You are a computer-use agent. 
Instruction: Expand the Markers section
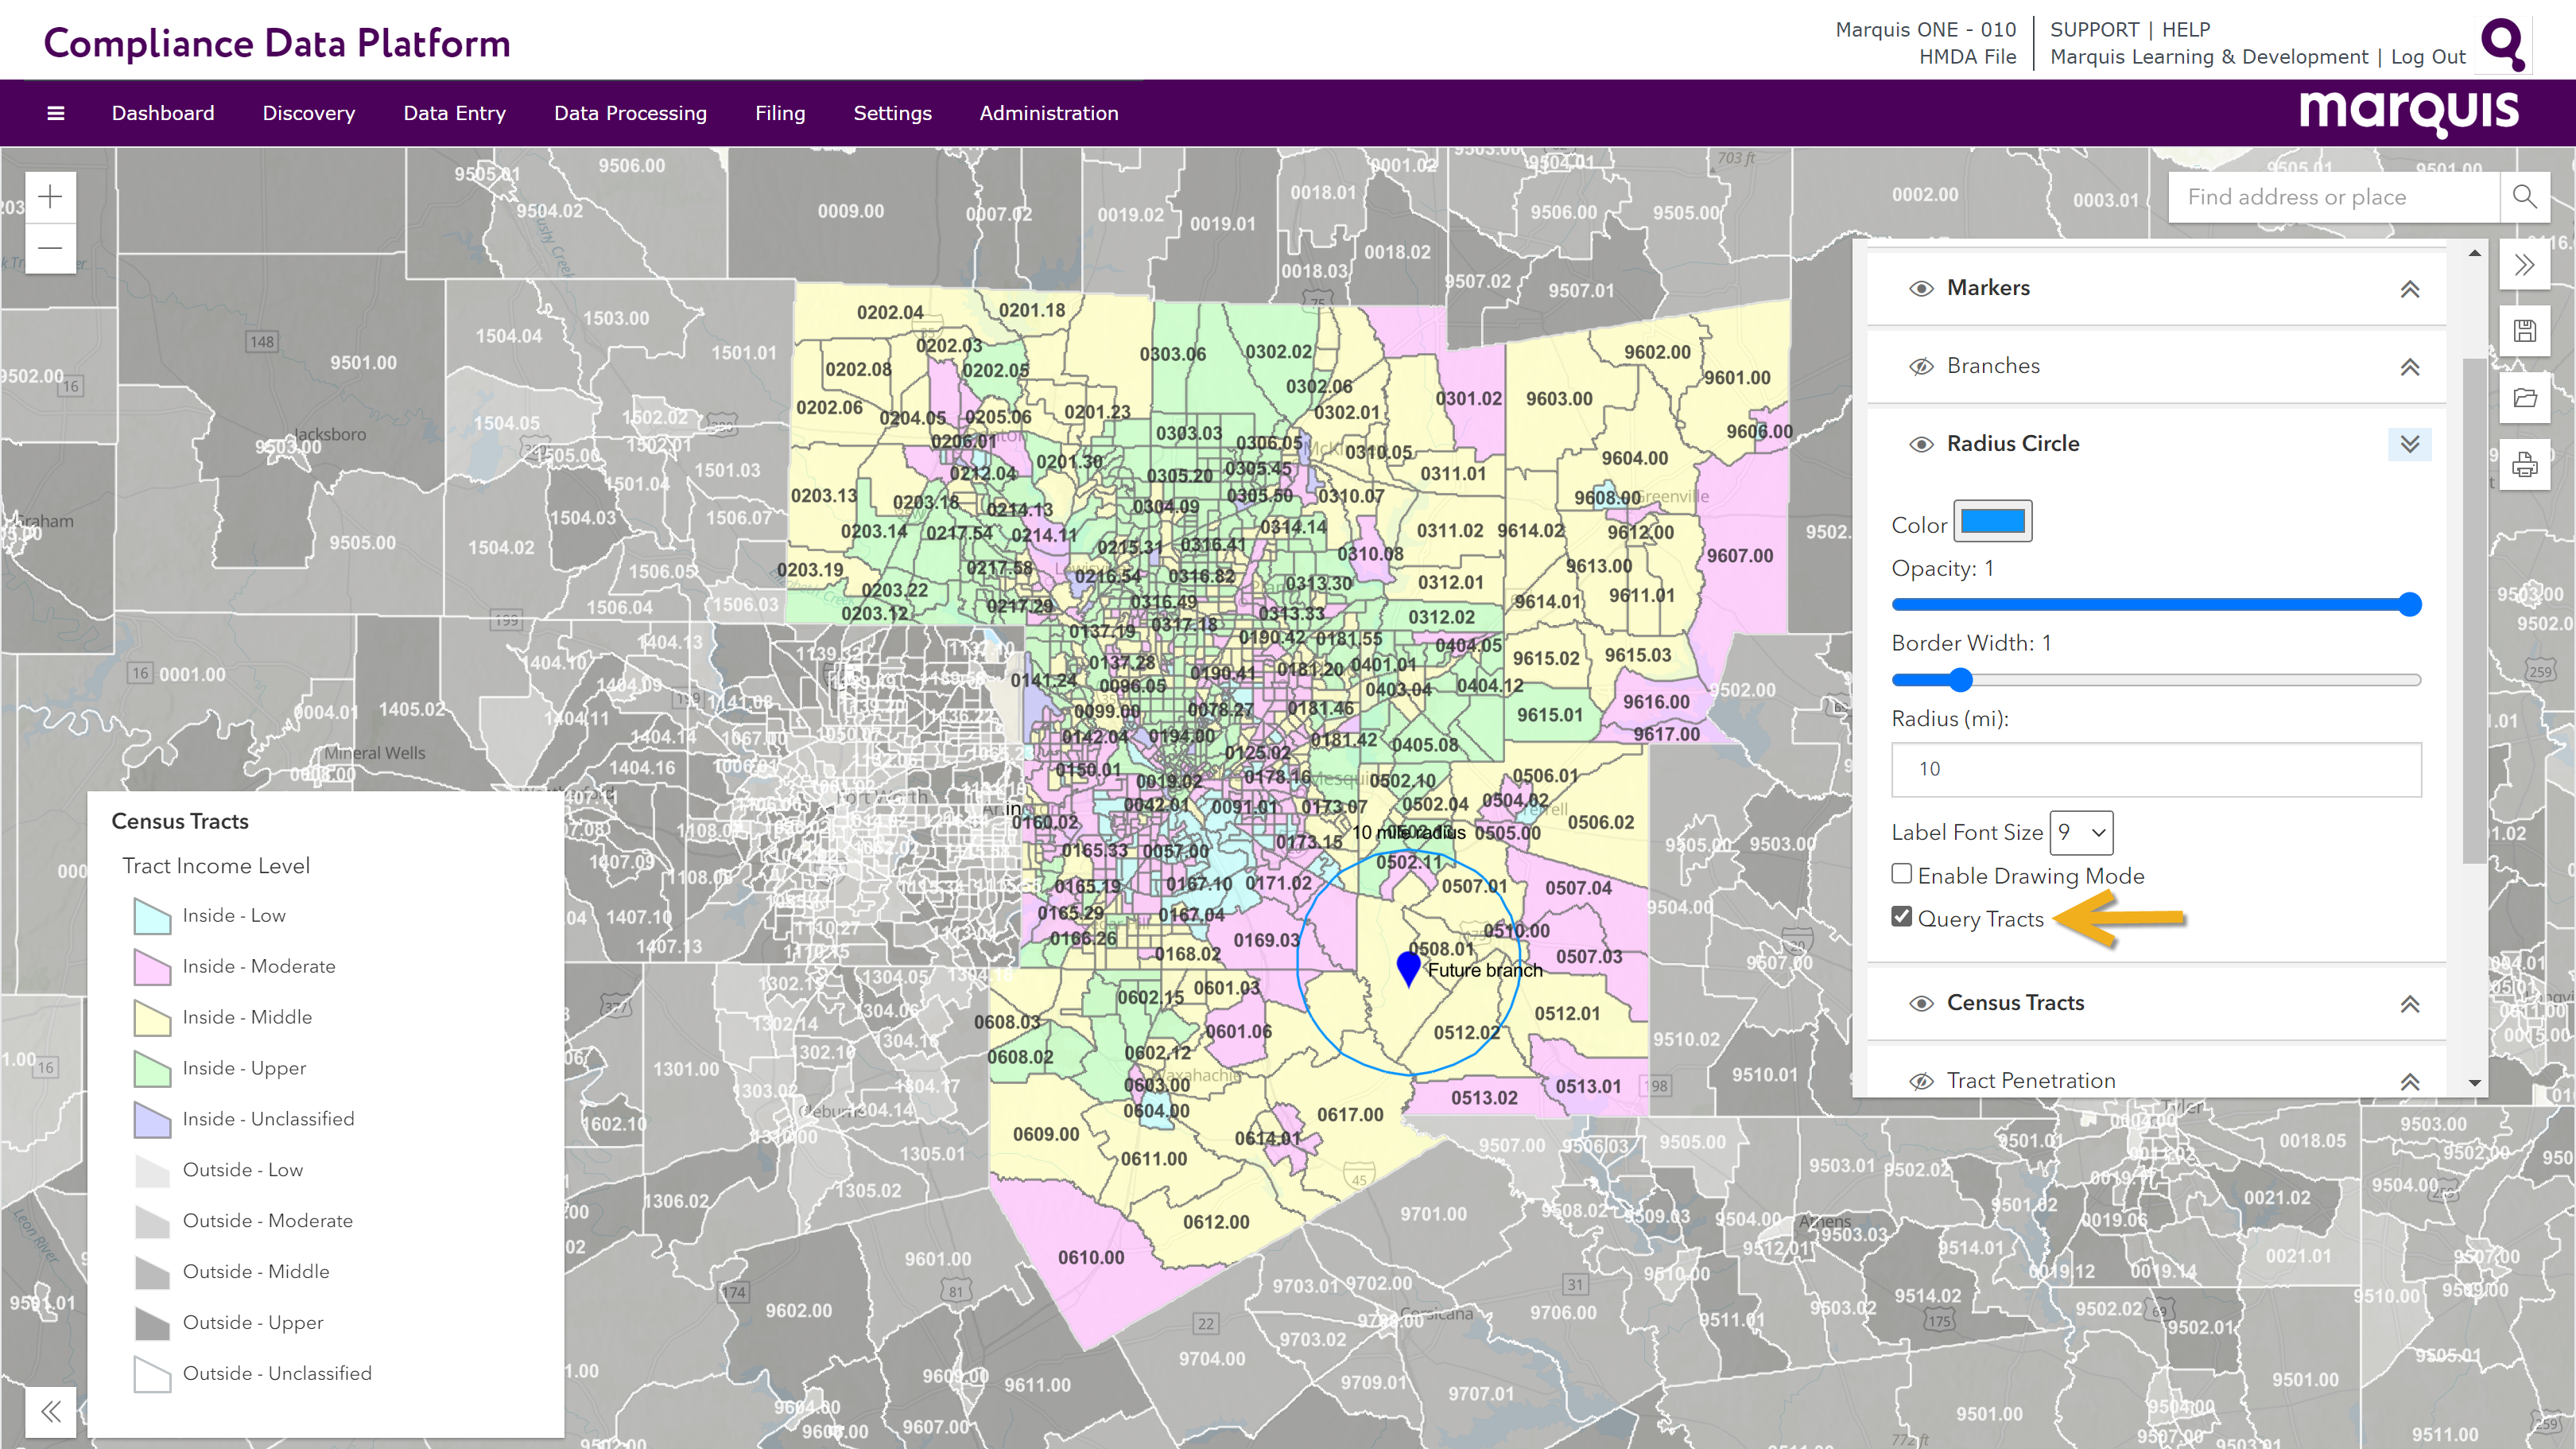click(x=2409, y=289)
